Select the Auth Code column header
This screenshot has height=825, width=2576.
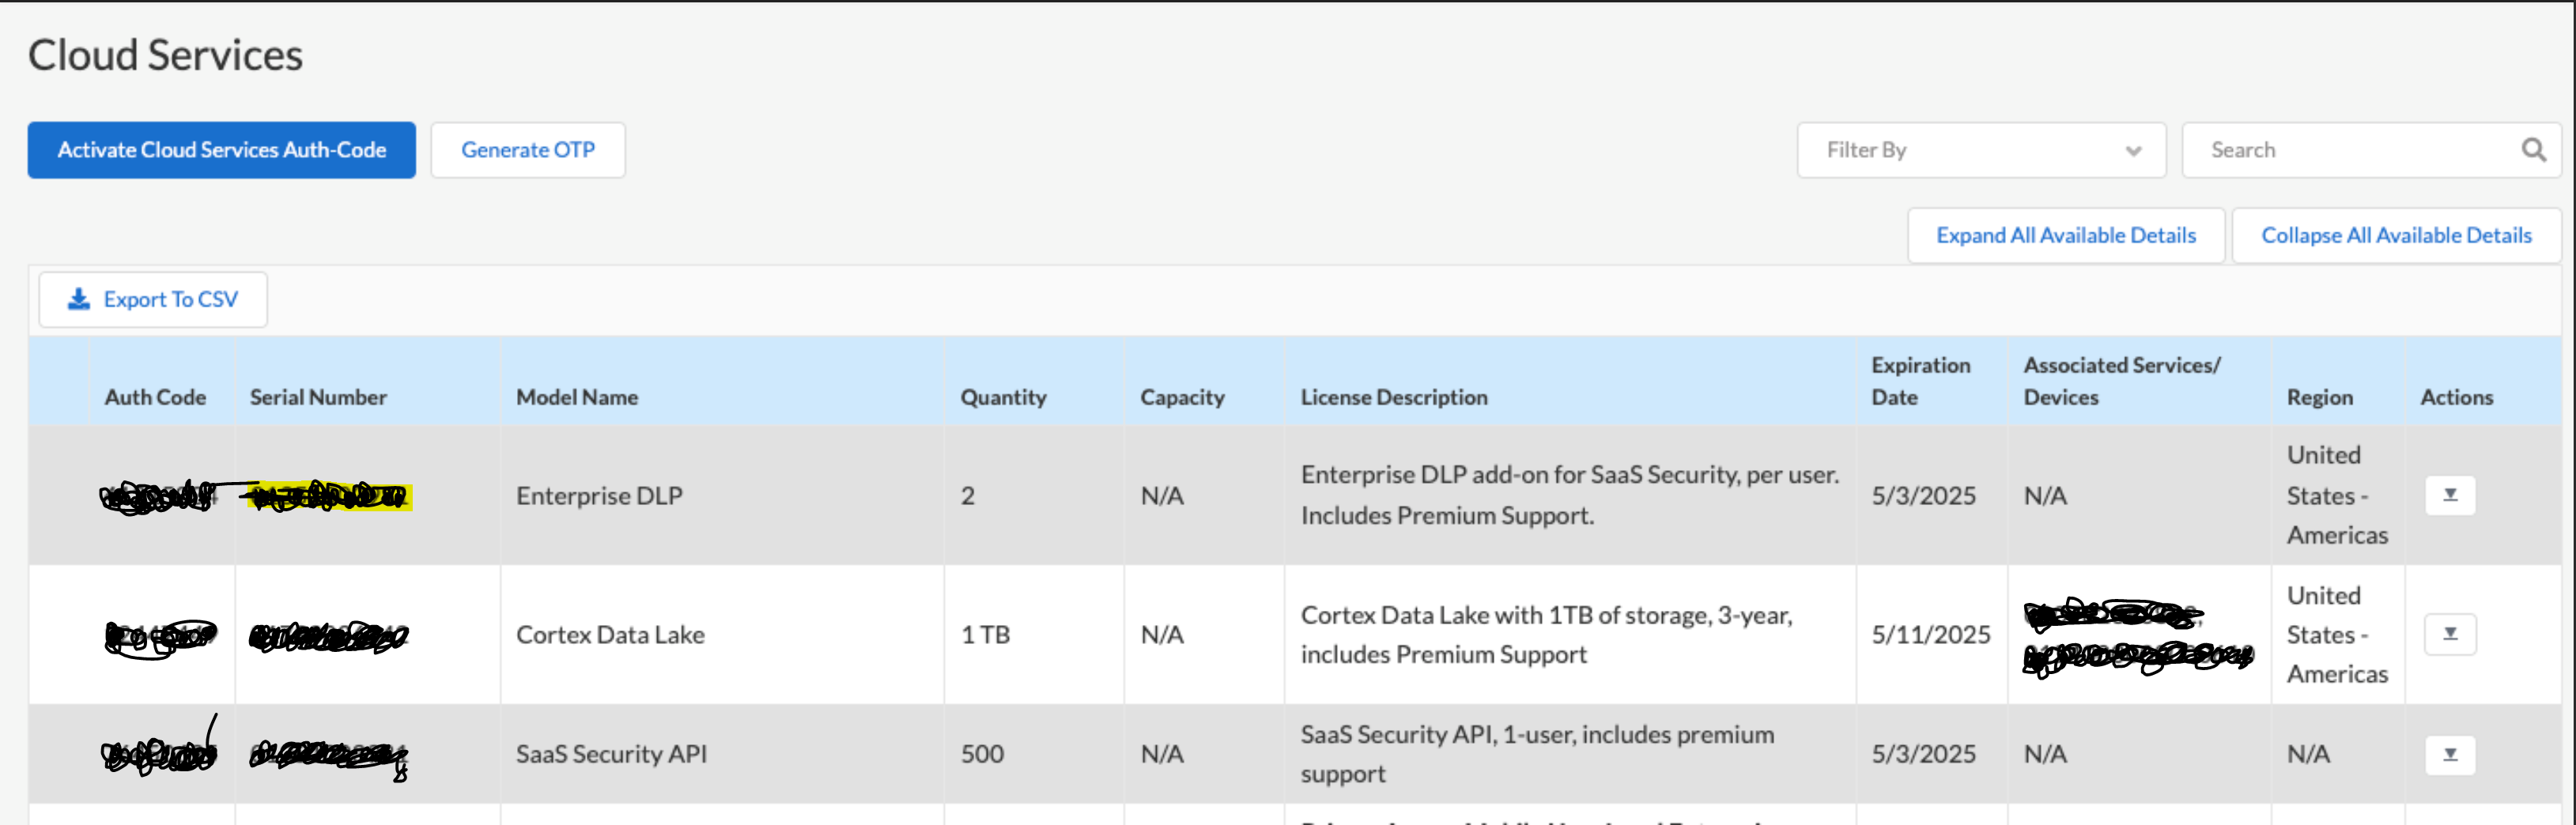coord(155,396)
